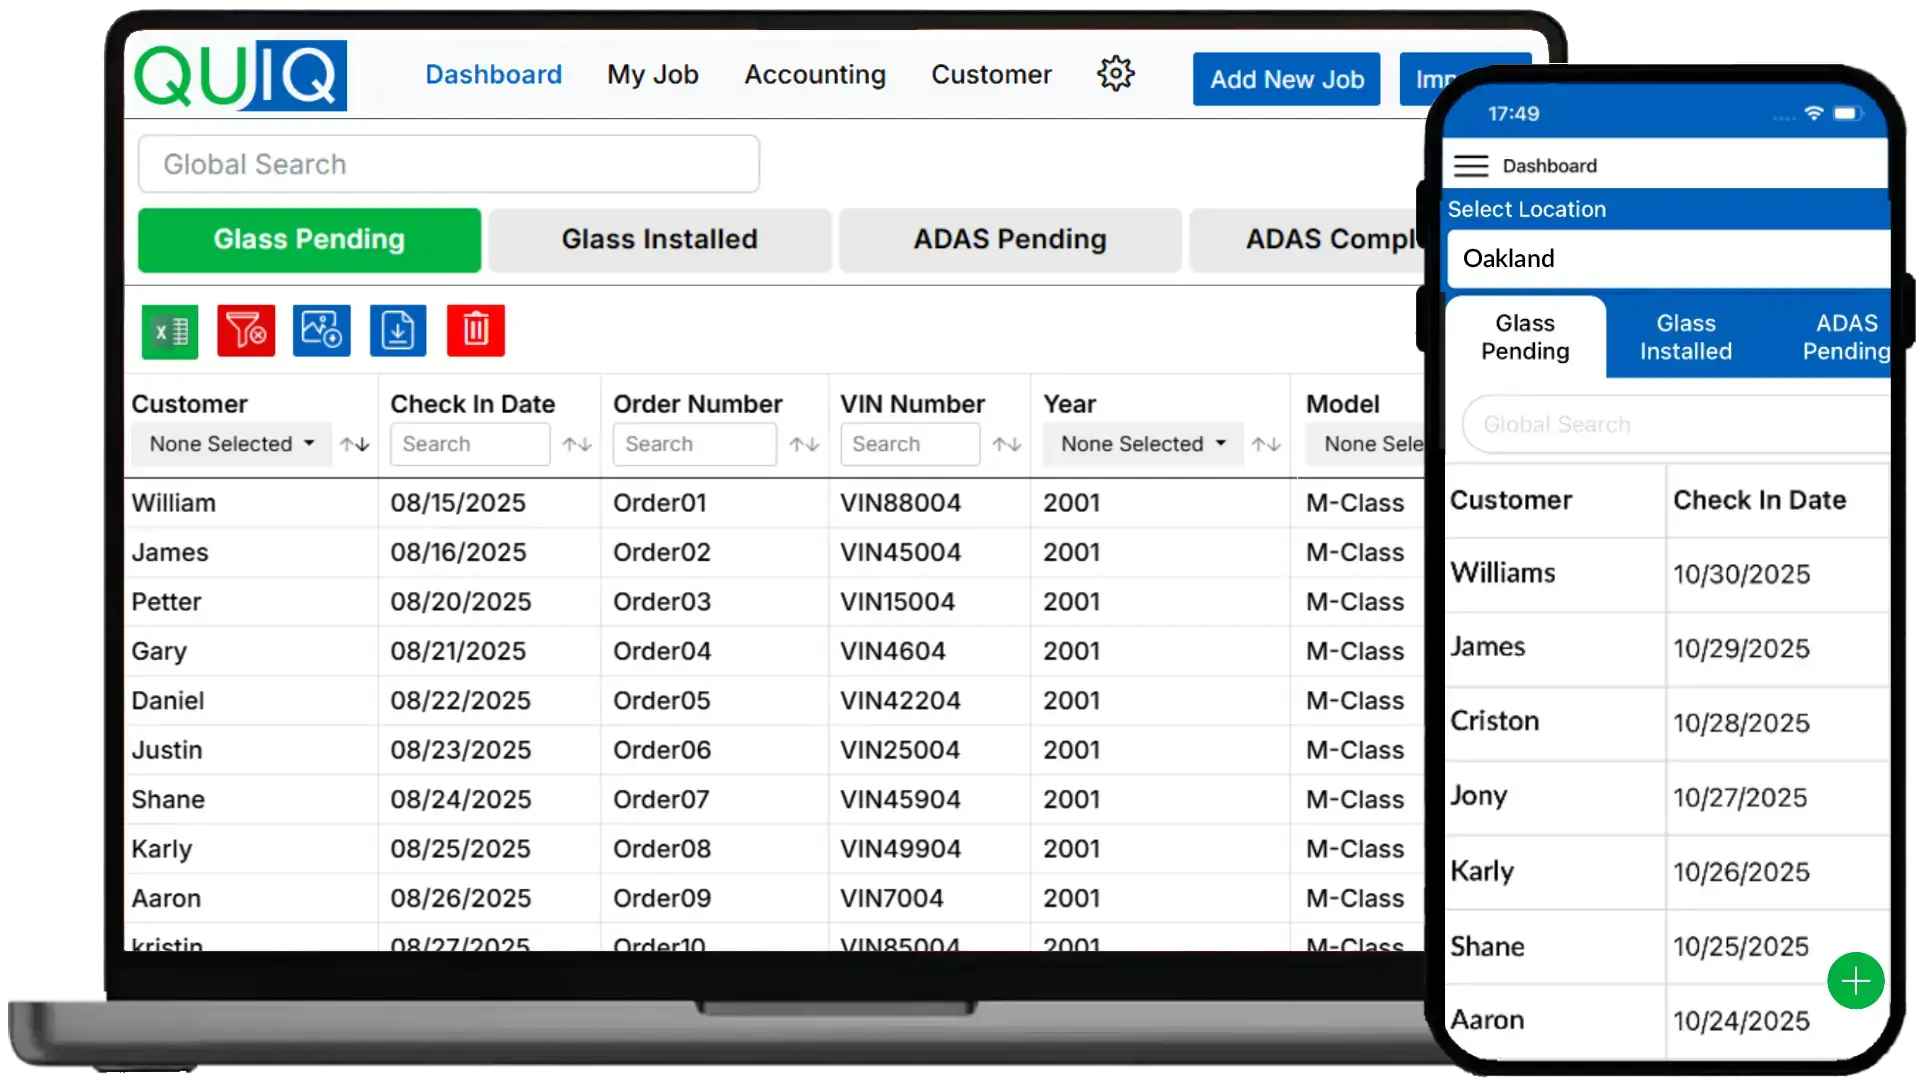
Task: Click the blue download document icon
Action: [398, 331]
